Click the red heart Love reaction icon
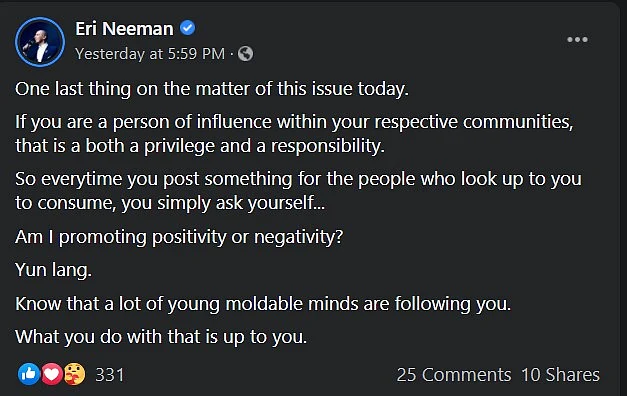The image size is (627, 396). 52,374
